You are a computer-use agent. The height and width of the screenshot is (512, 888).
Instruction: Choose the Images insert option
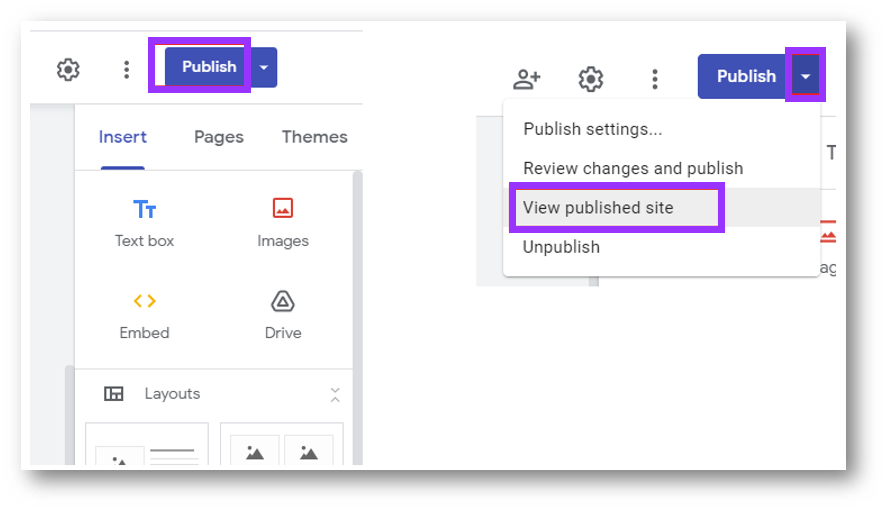point(282,222)
